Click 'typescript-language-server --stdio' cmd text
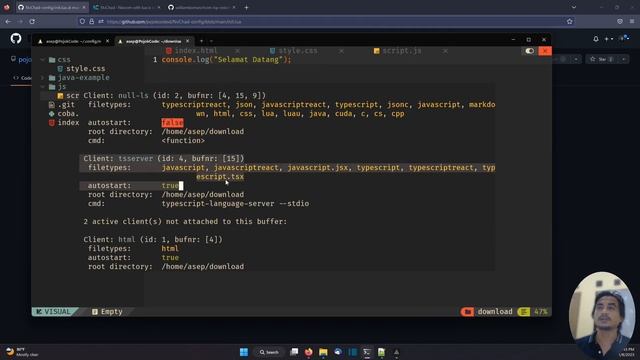The height and width of the screenshot is (360, 640). [x=235, y=204]
